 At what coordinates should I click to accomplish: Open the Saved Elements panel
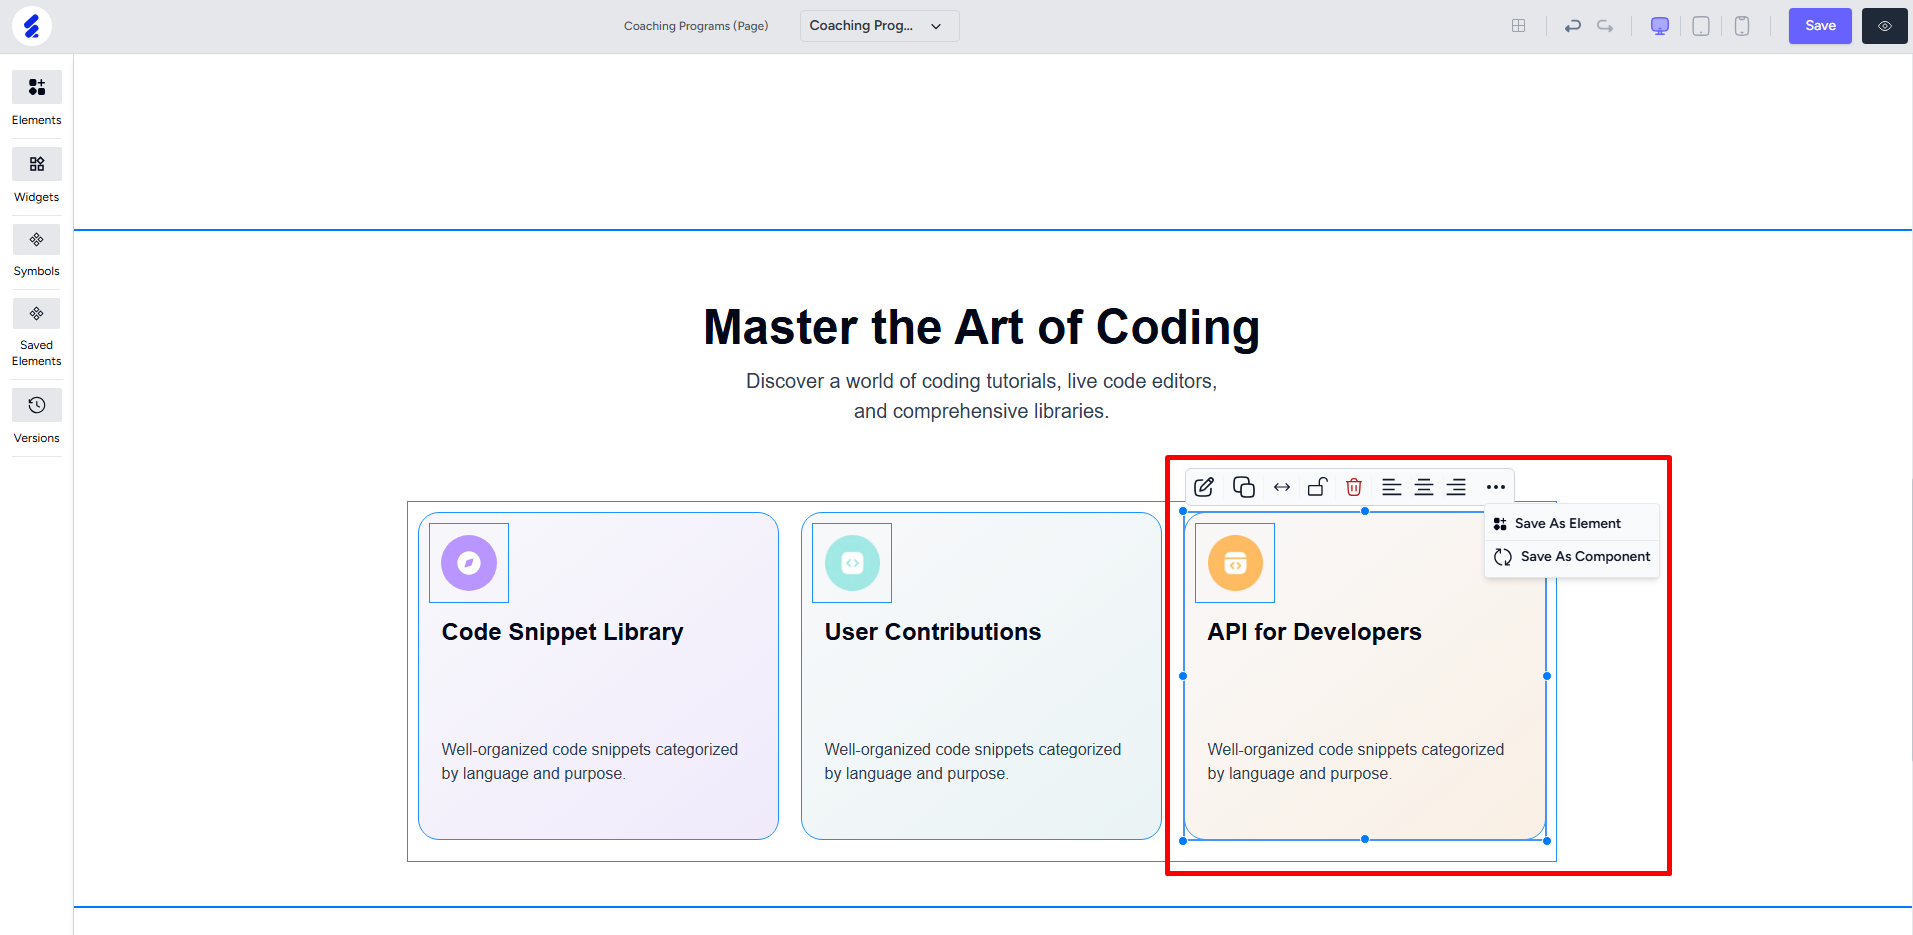(x=37, y=333)
